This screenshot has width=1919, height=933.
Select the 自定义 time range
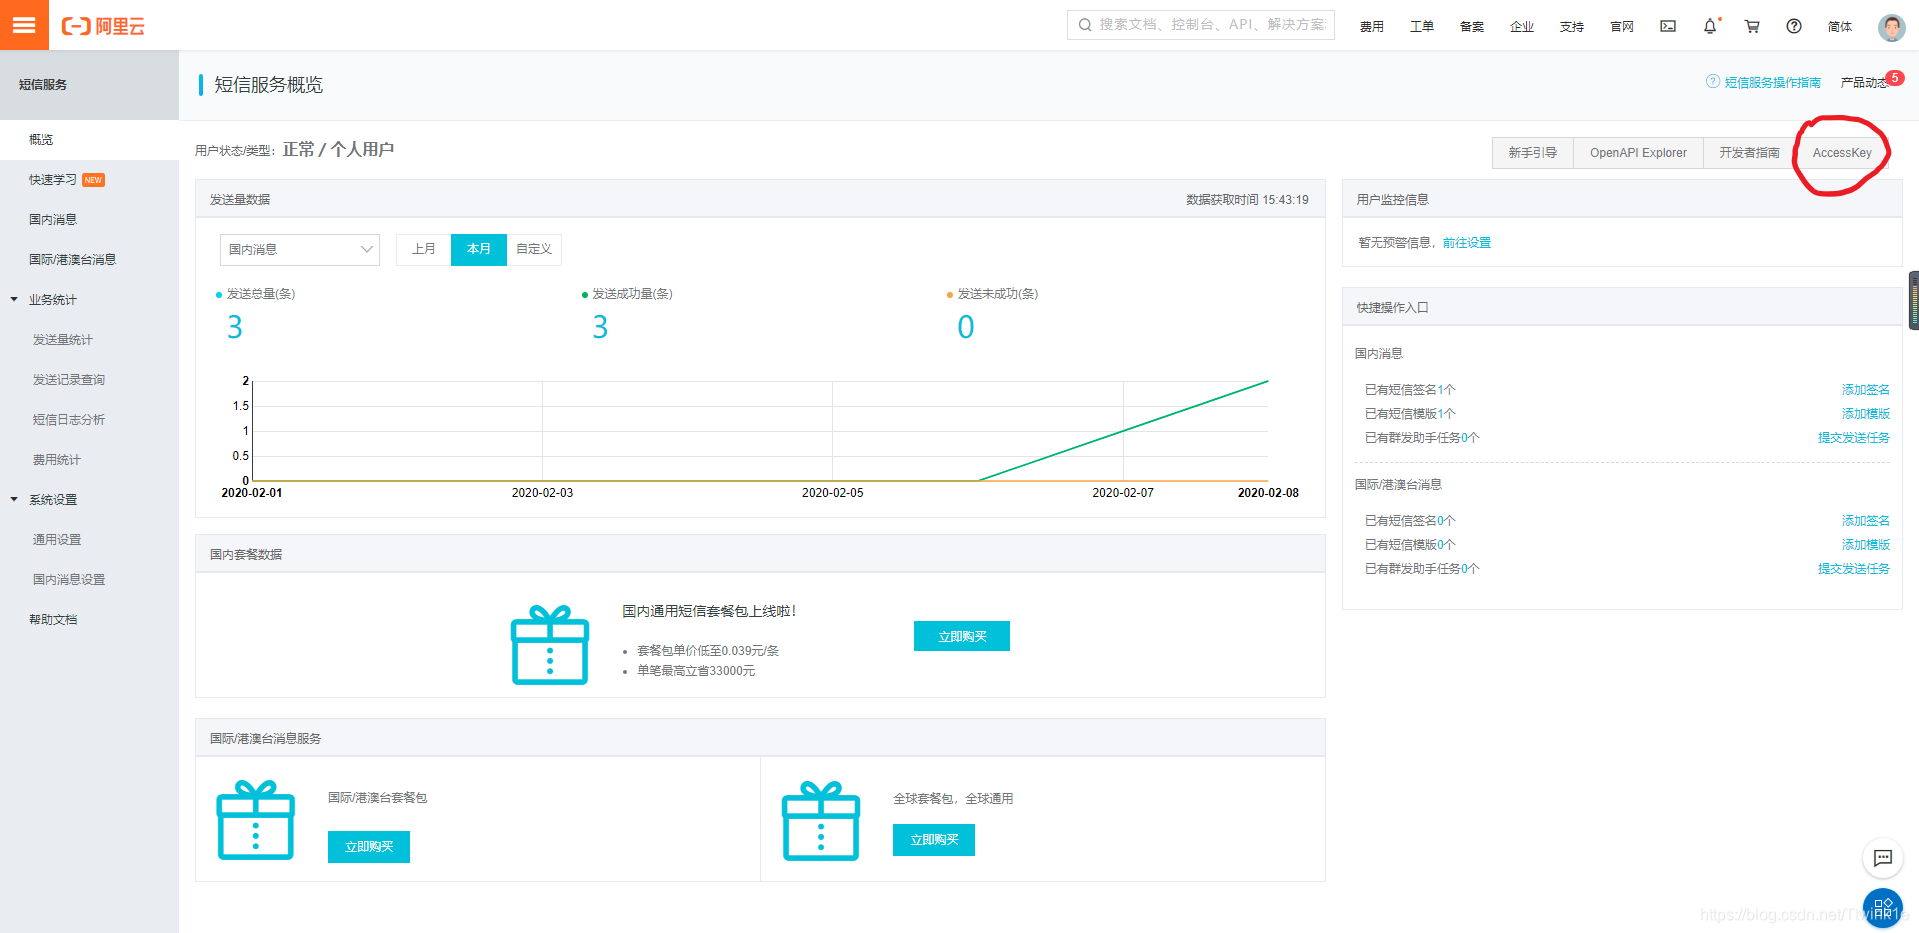pyautogui.click(x=534, y=249)
